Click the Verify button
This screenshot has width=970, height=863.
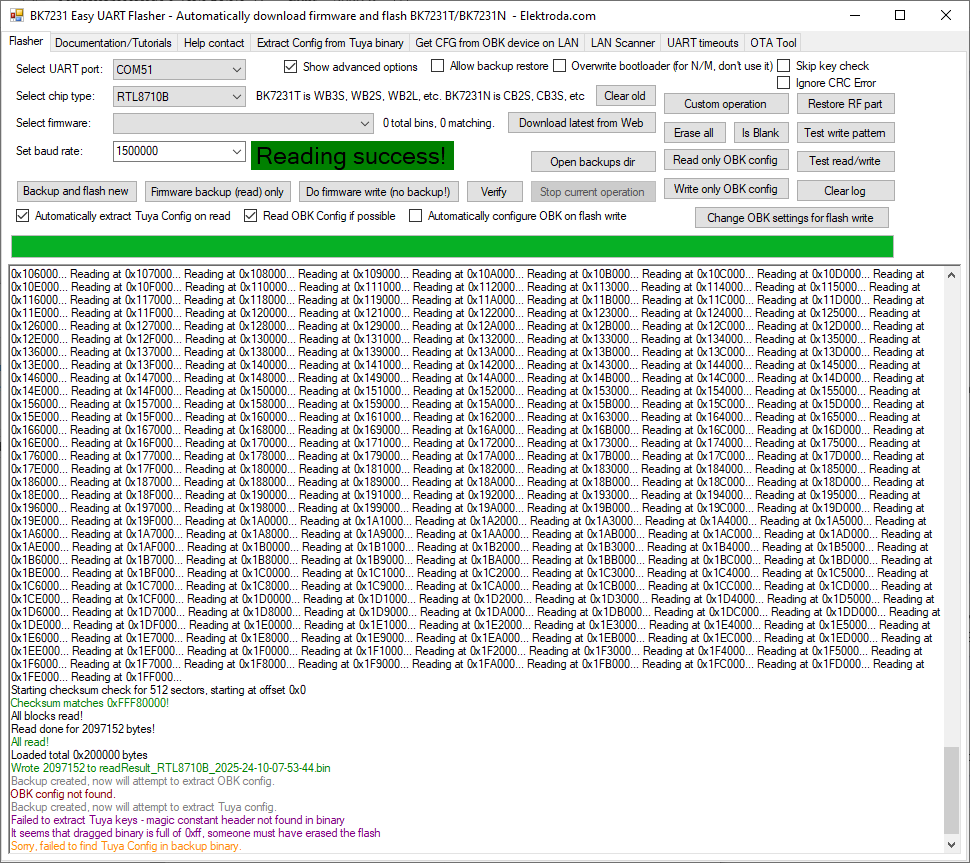tap(494, 192)
